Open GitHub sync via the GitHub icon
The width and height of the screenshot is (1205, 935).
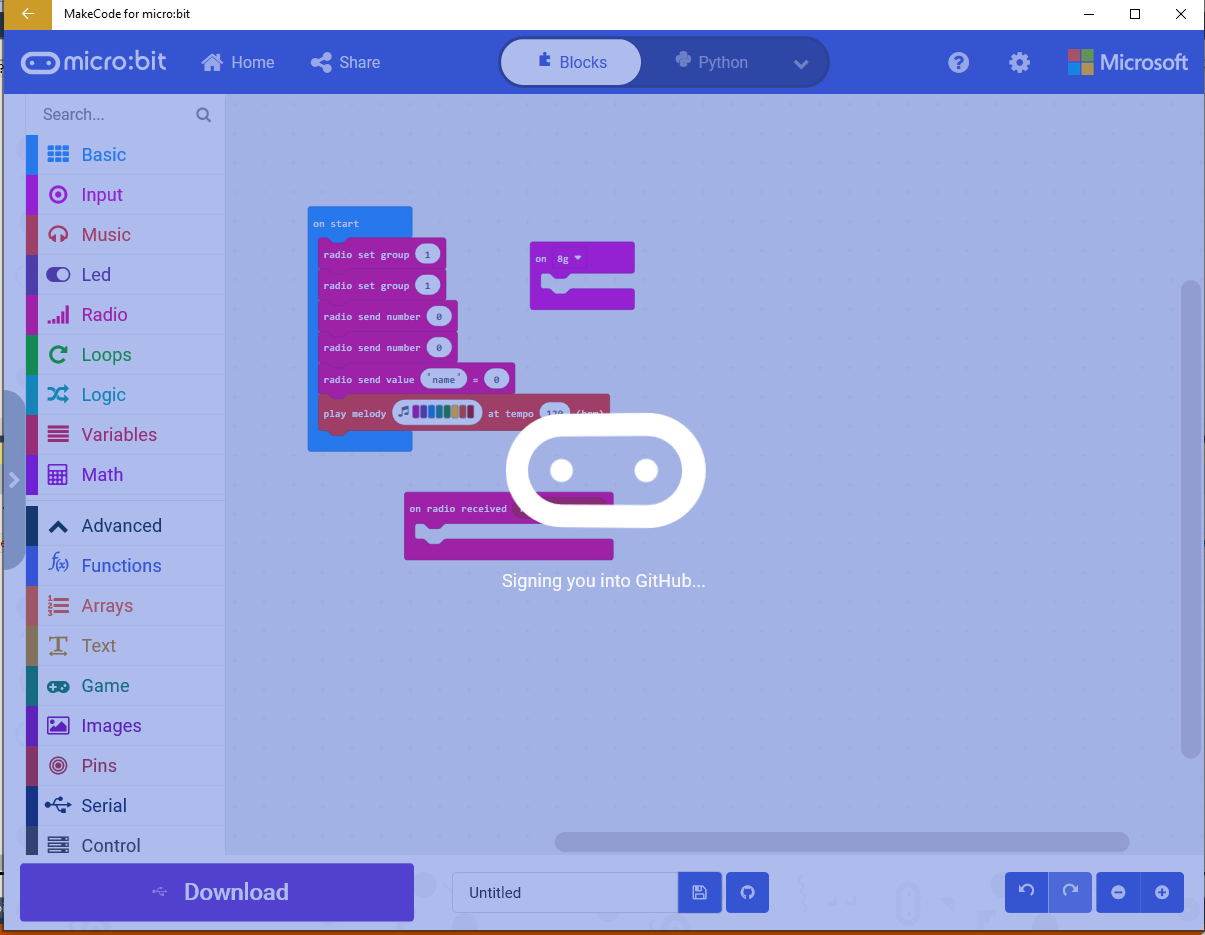coord(747,892)
